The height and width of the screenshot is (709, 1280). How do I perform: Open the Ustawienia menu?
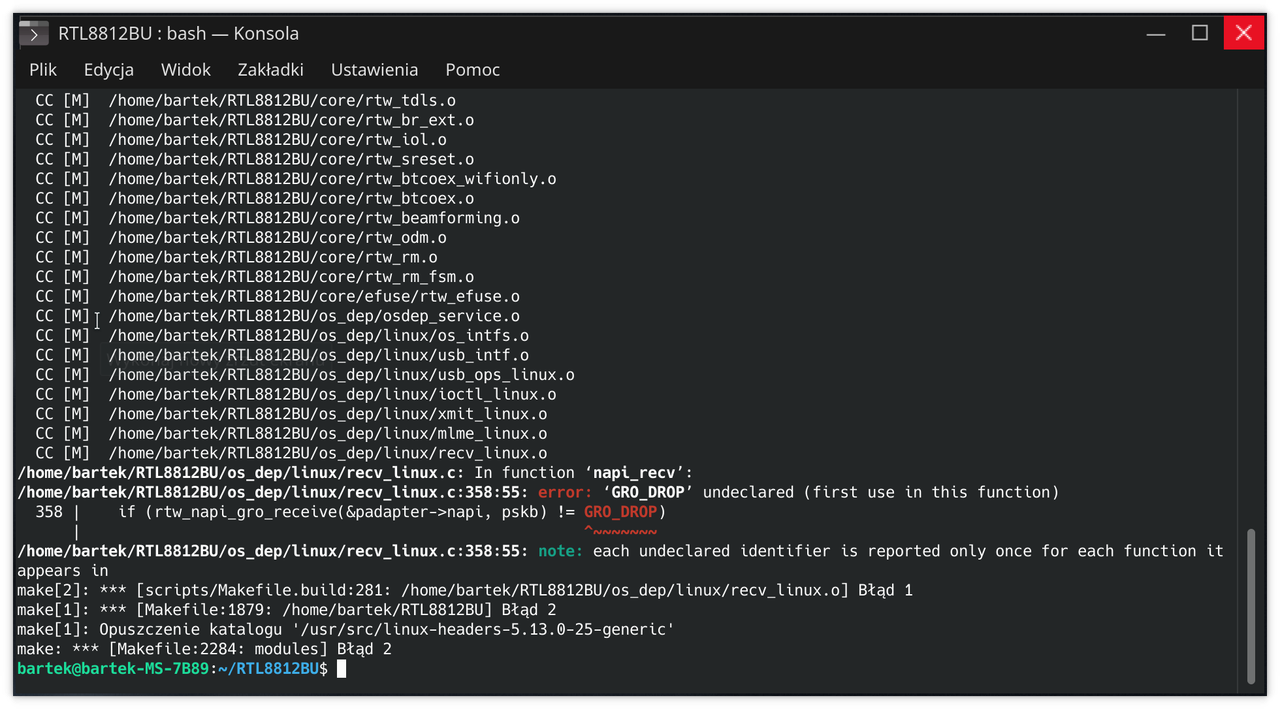pyautogui.click(x=375, y=69)
